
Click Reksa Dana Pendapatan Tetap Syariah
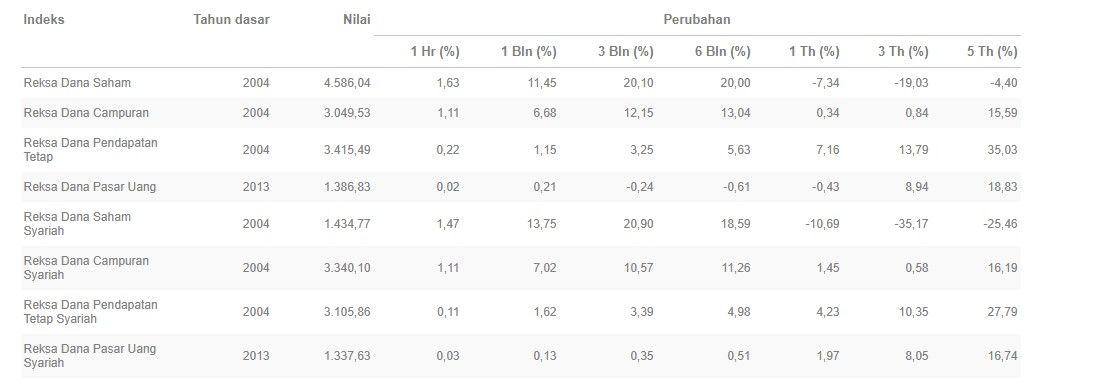point(91,312)
